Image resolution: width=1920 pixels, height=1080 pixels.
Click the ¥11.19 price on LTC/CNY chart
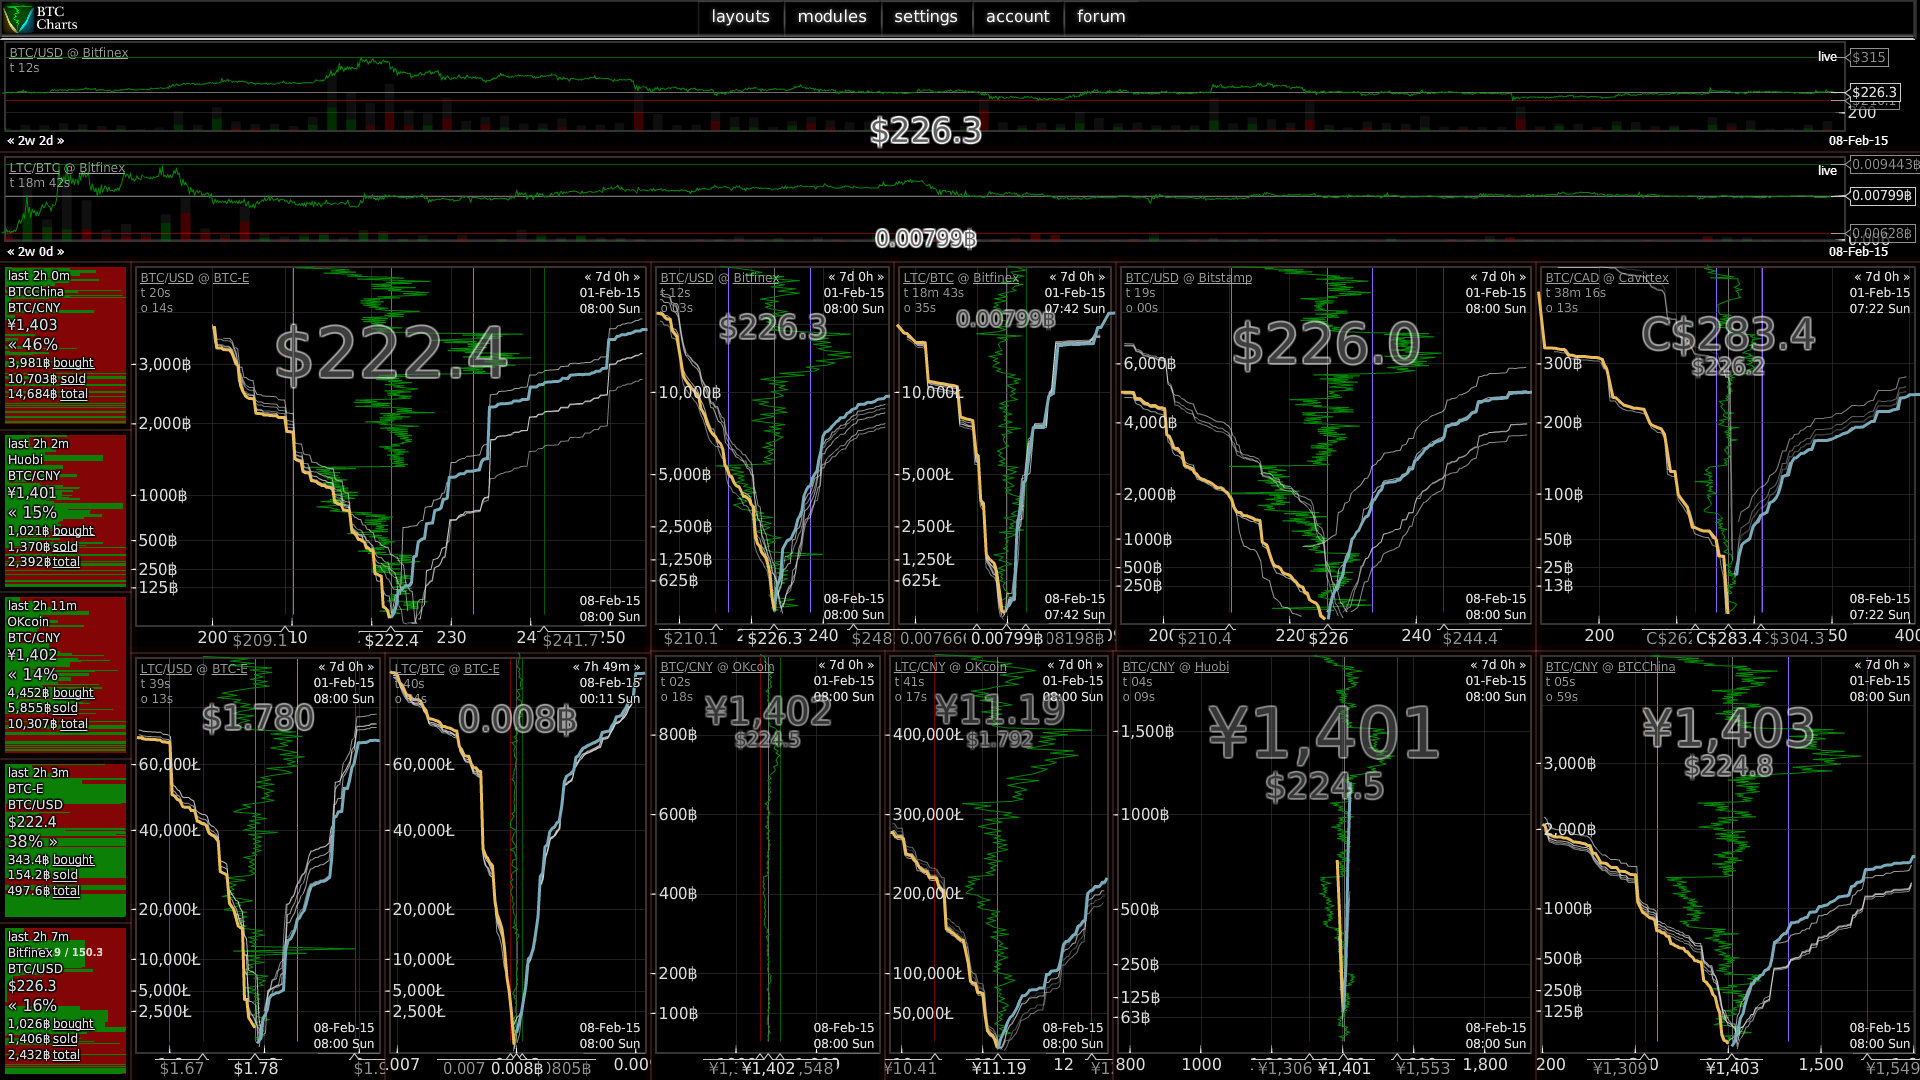point(999,710)
